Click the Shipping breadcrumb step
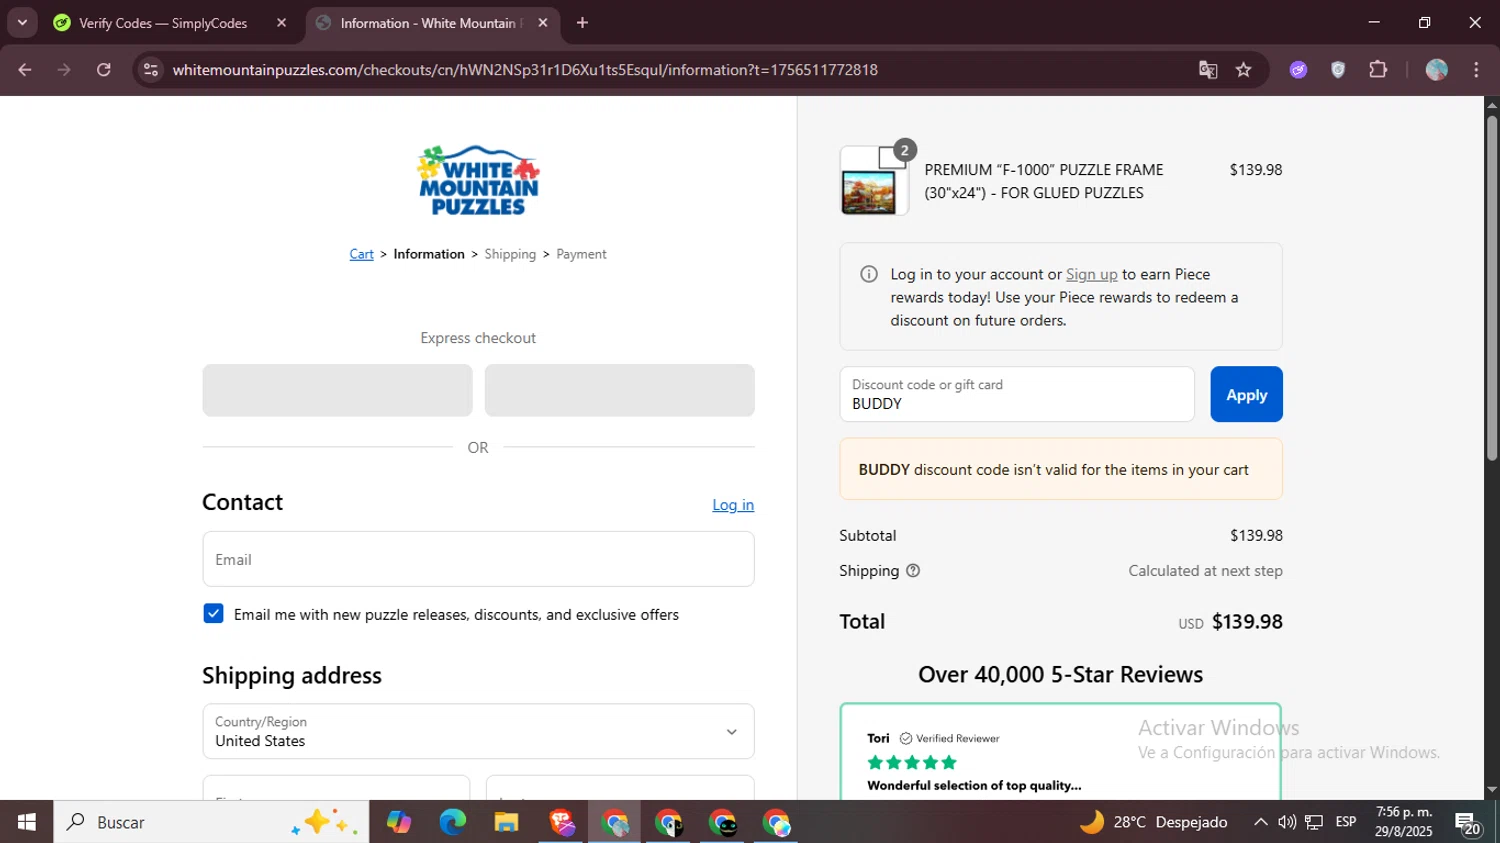The width and height of the screenshot is (1500, 843). click(510, 254)
